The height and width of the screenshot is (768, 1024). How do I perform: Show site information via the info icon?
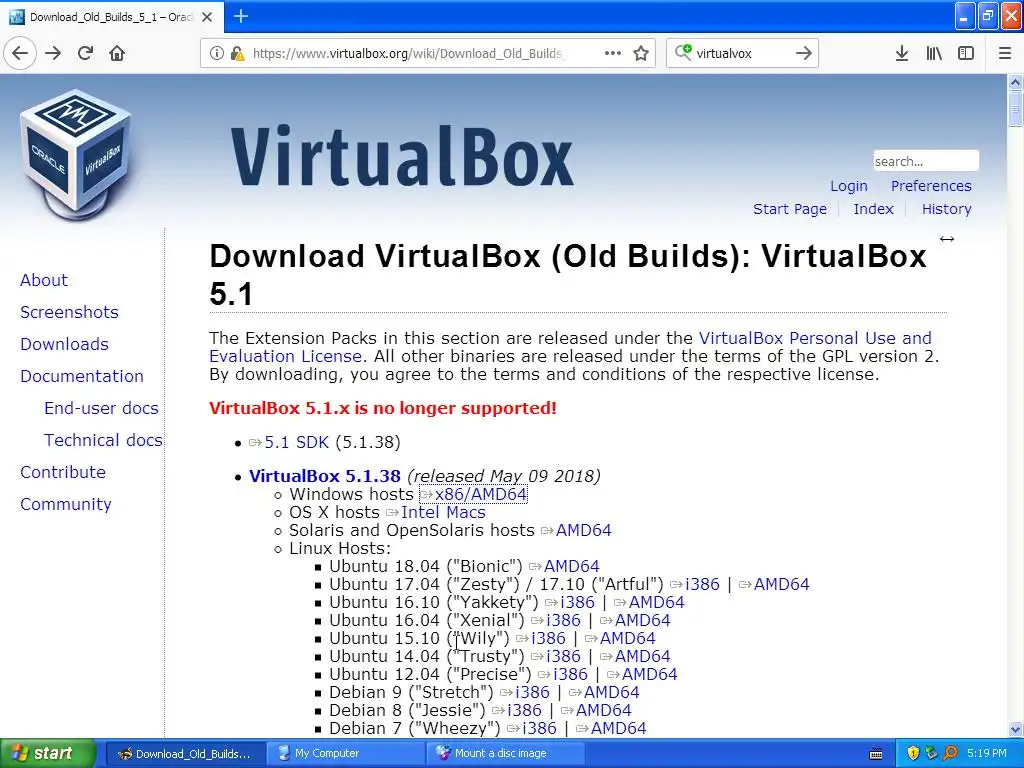pos(216,53)
